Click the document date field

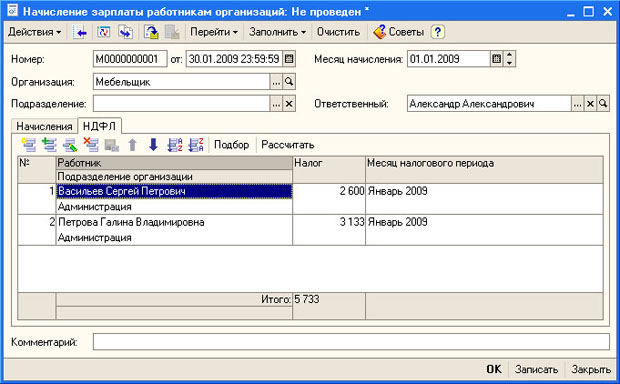tap(234, 59)
